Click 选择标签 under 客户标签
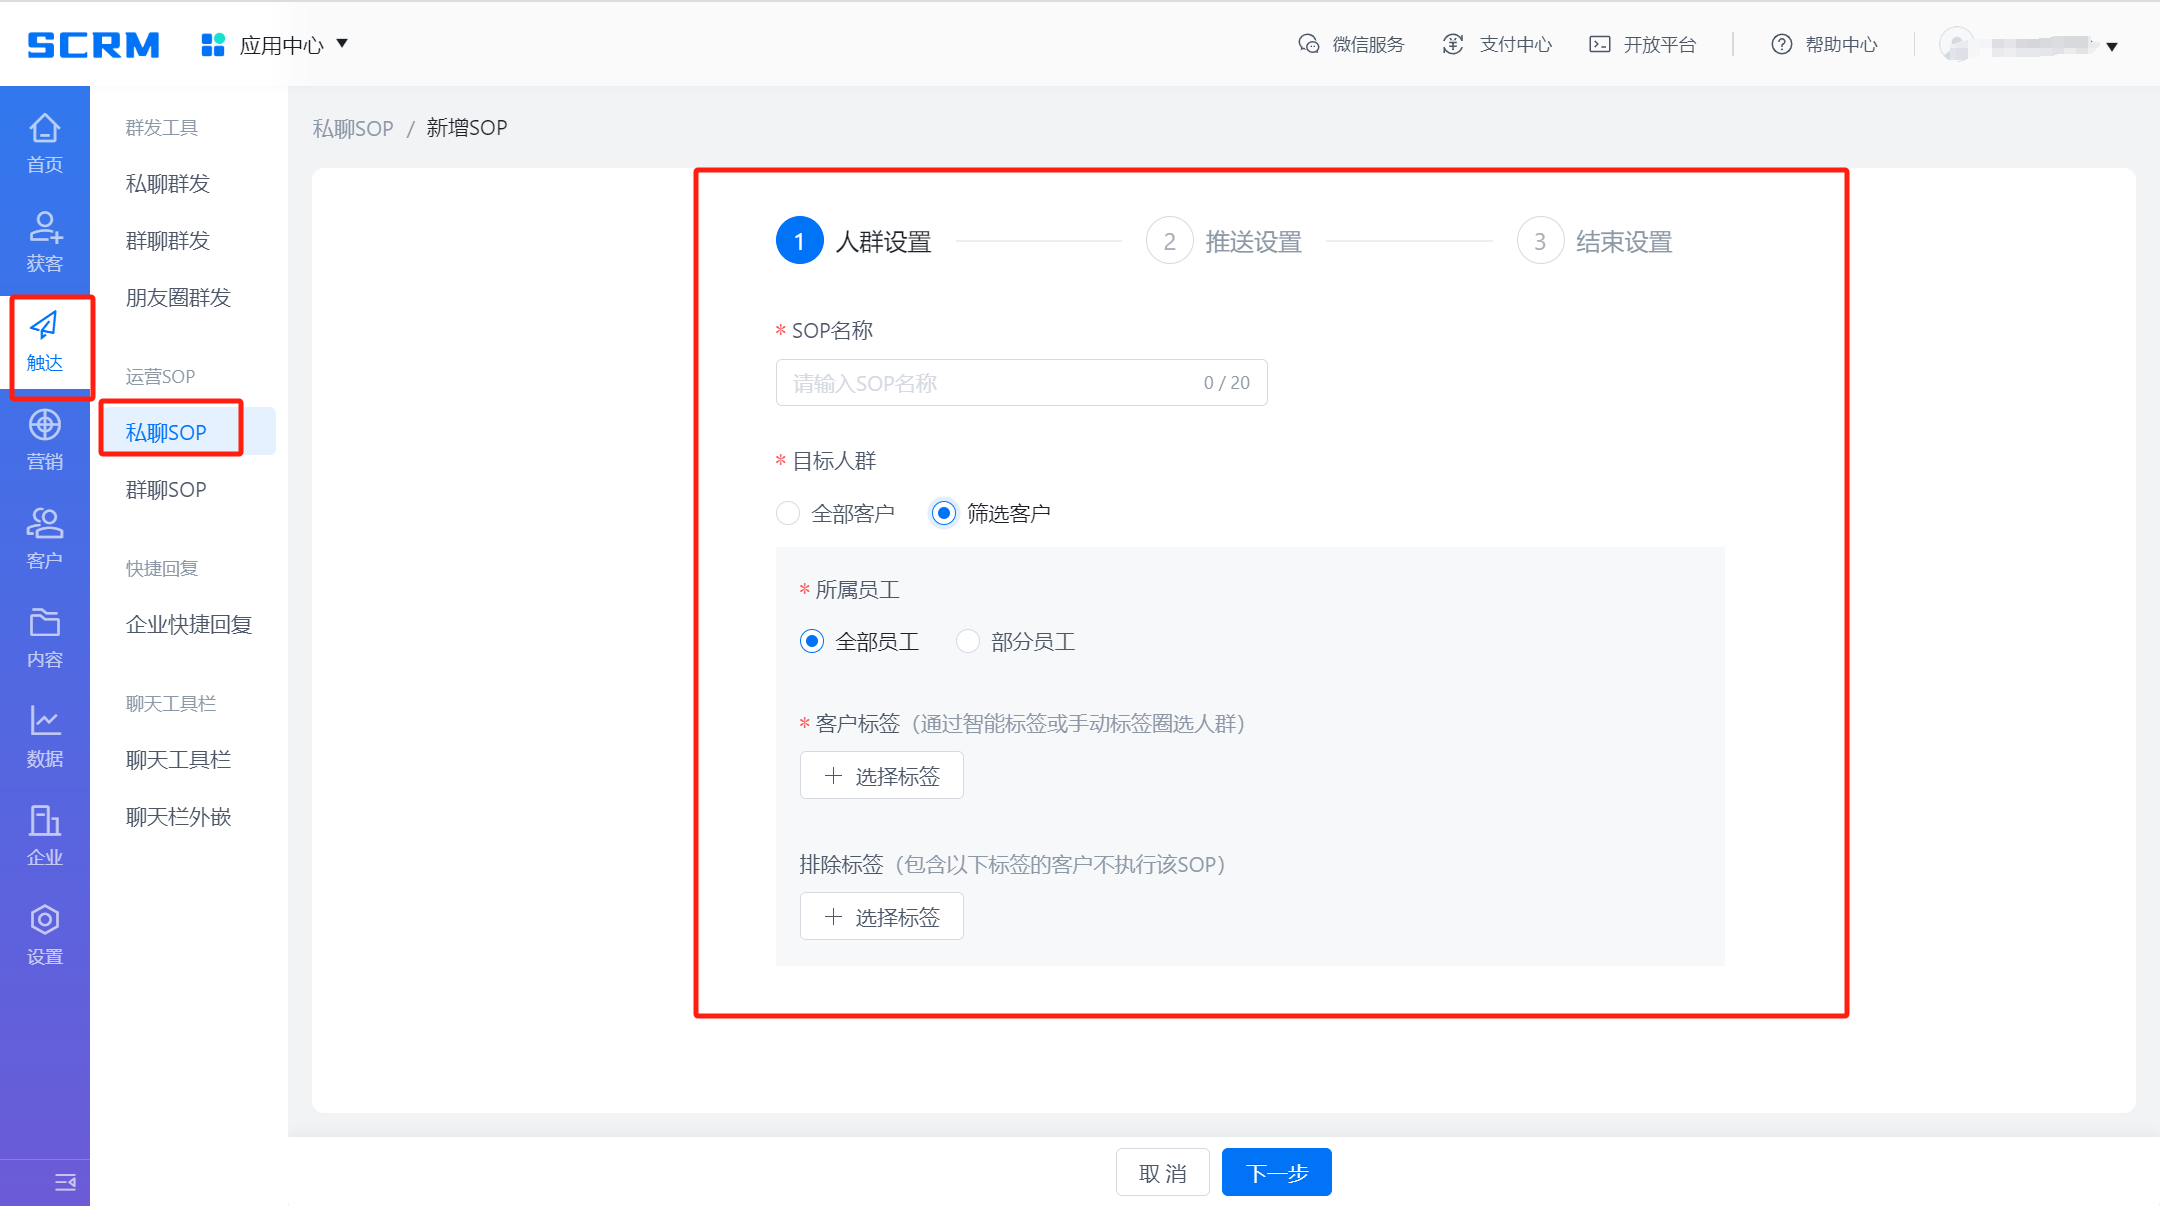 coord(881,776)
